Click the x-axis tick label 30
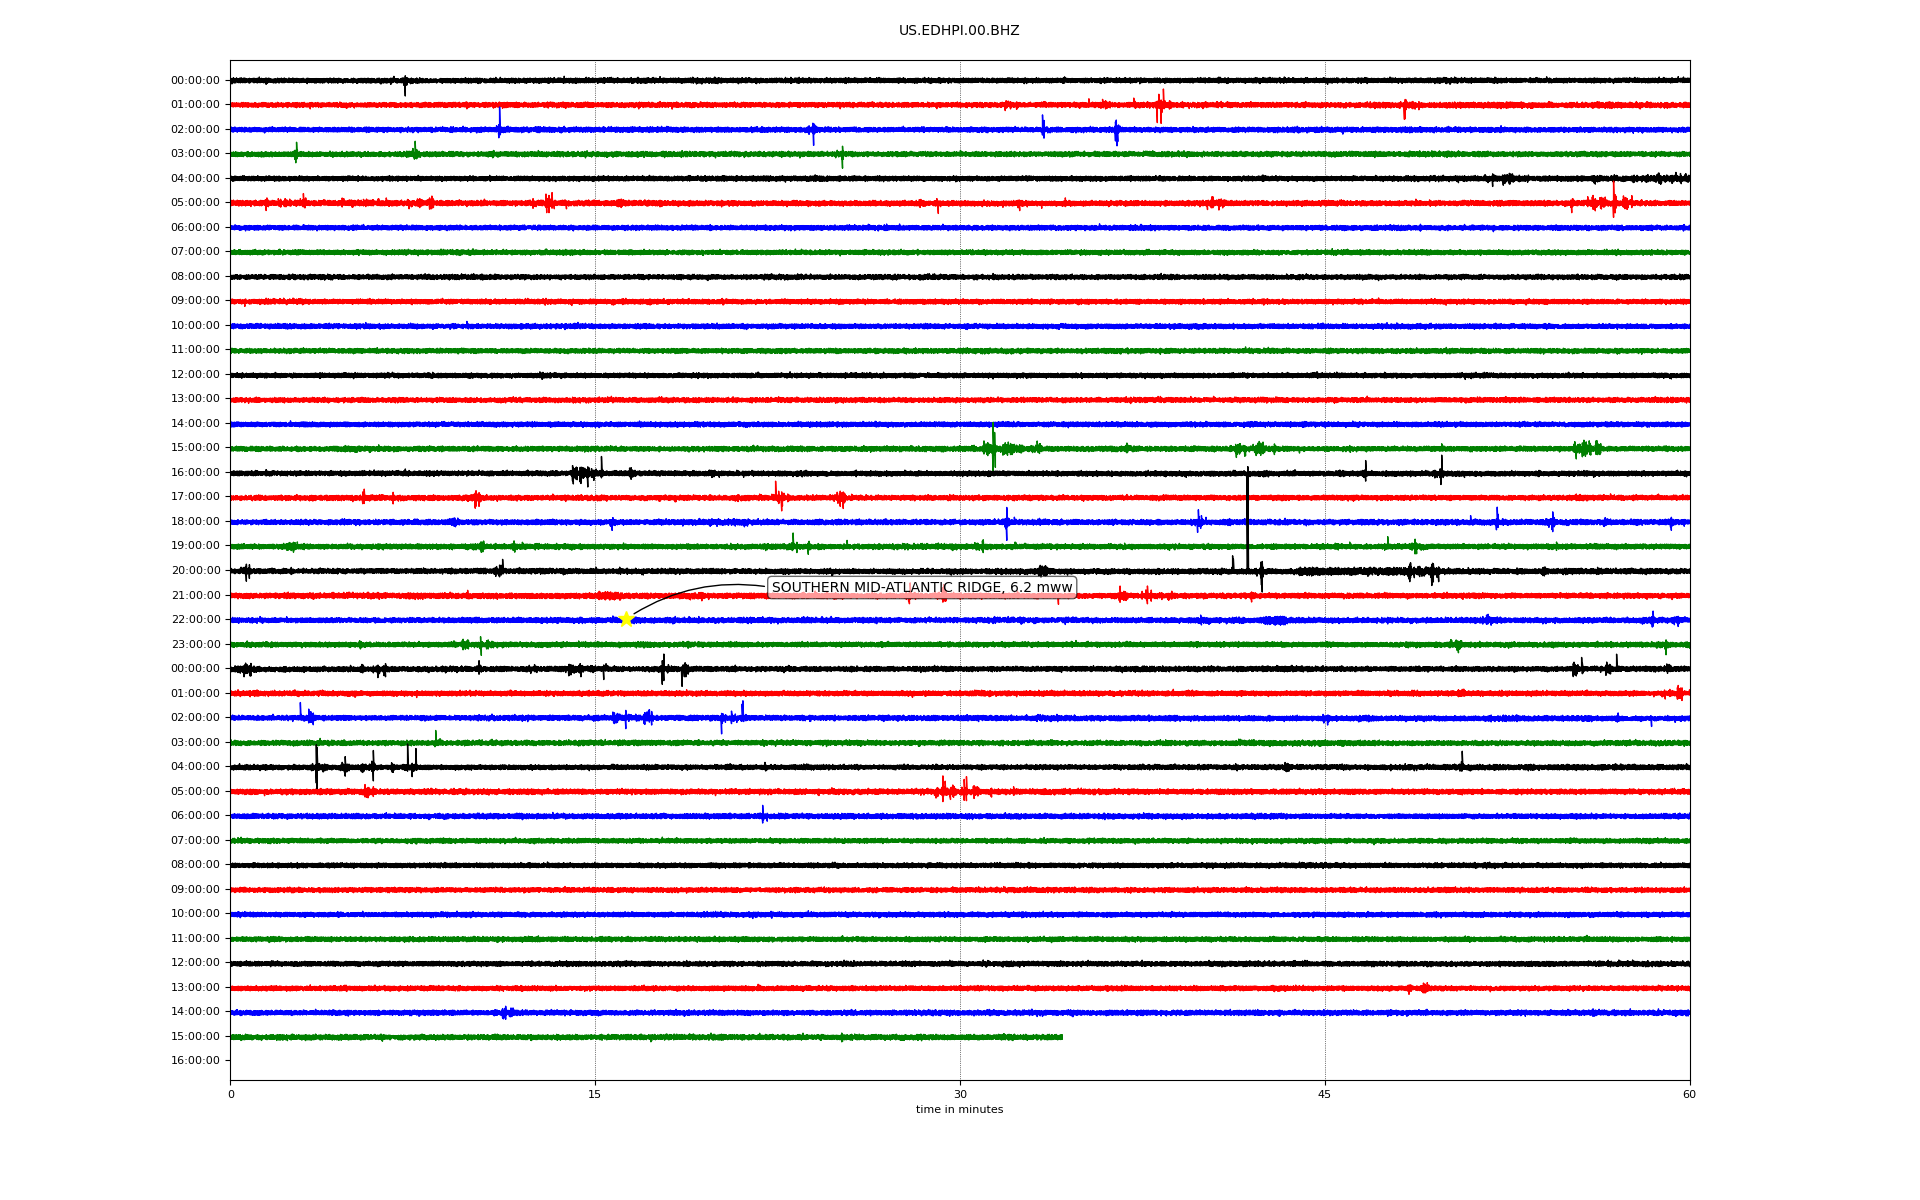The width and height of the screenshot is (1920, 1200). point(960,1095)
